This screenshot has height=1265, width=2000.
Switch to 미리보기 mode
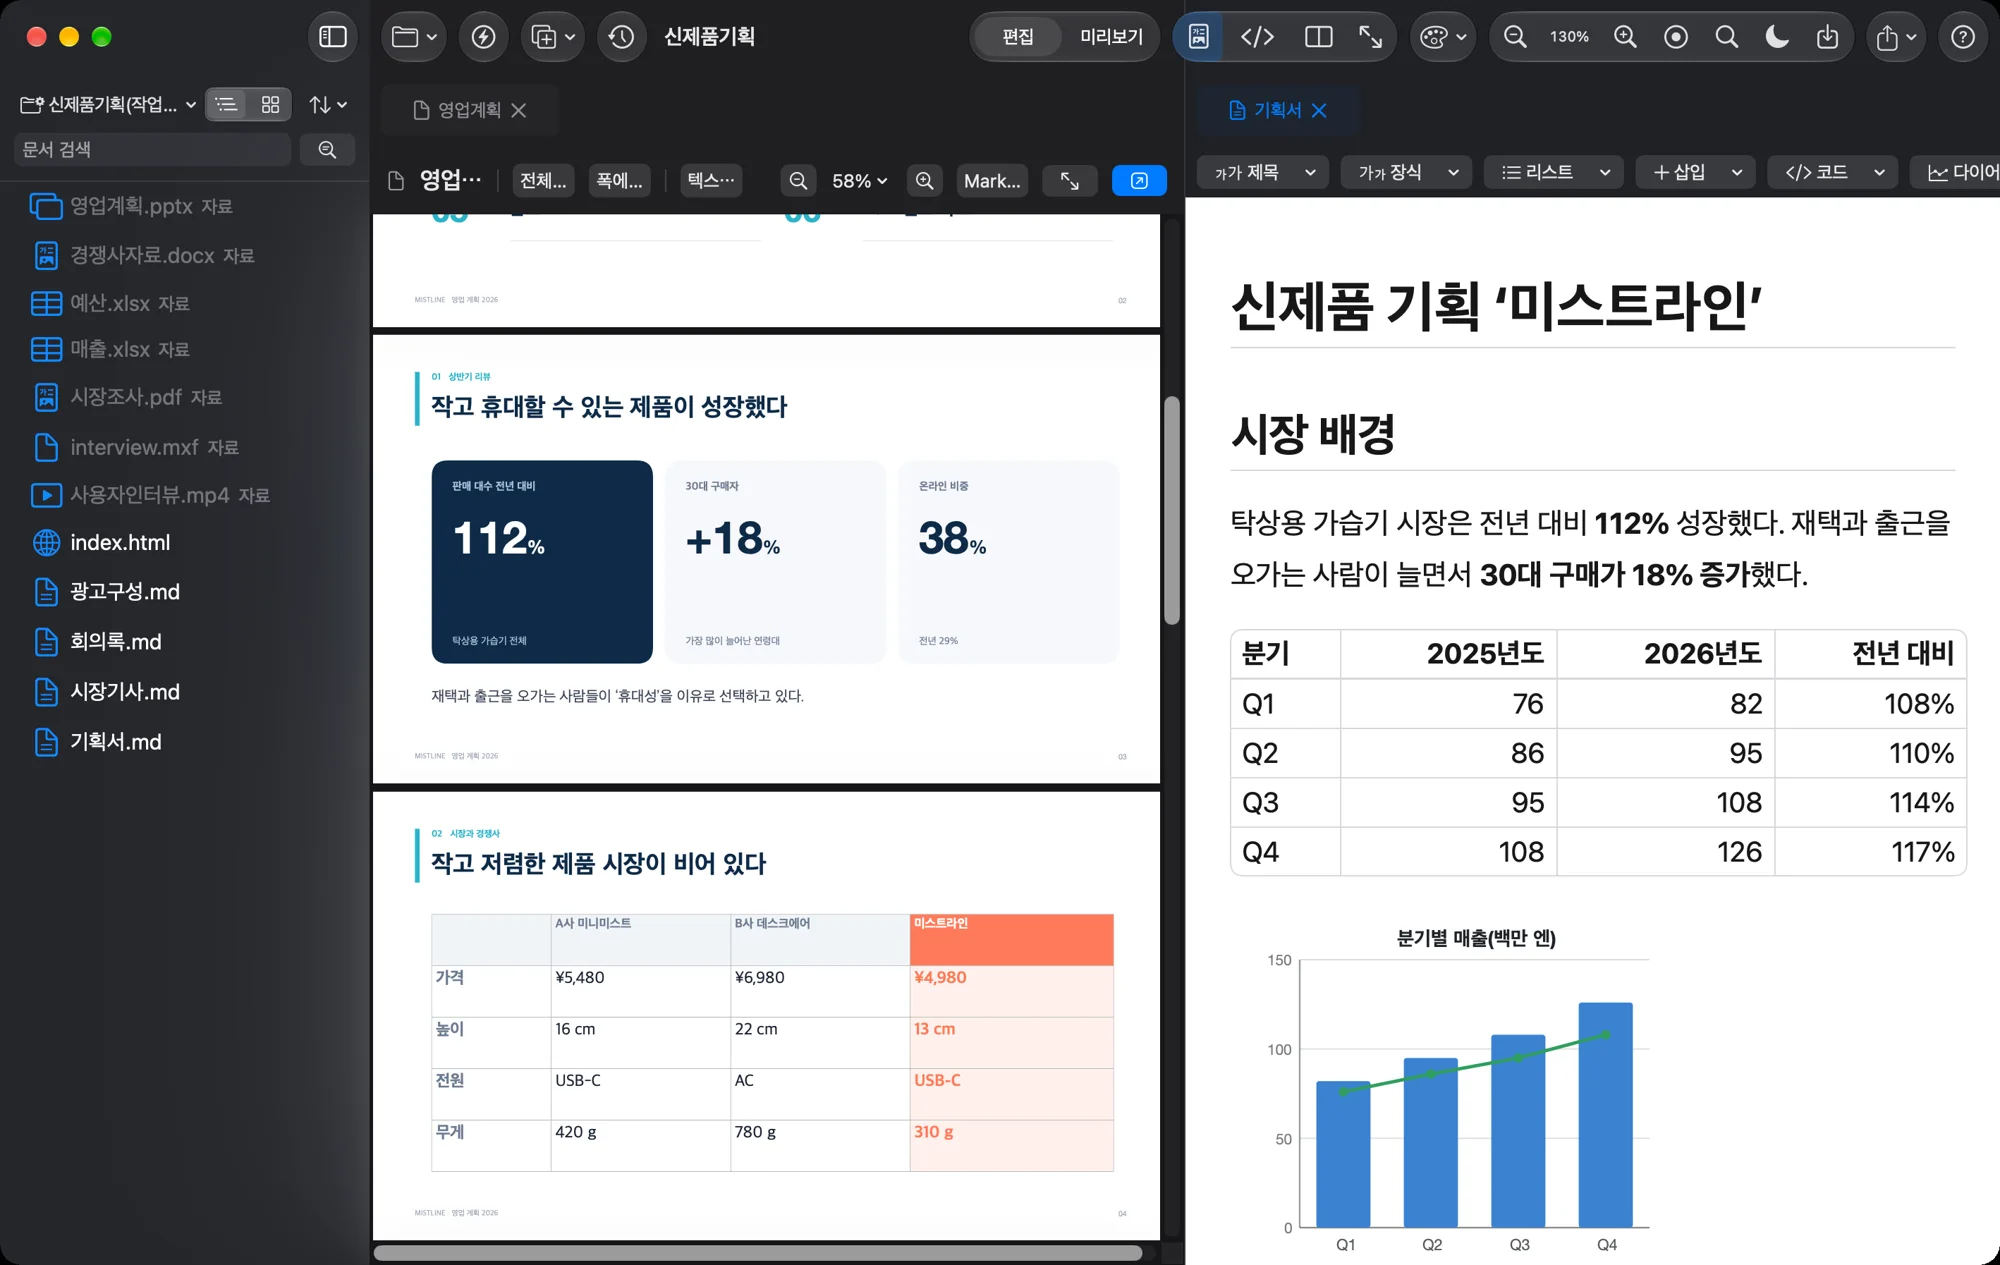[x=1111, y=37]
